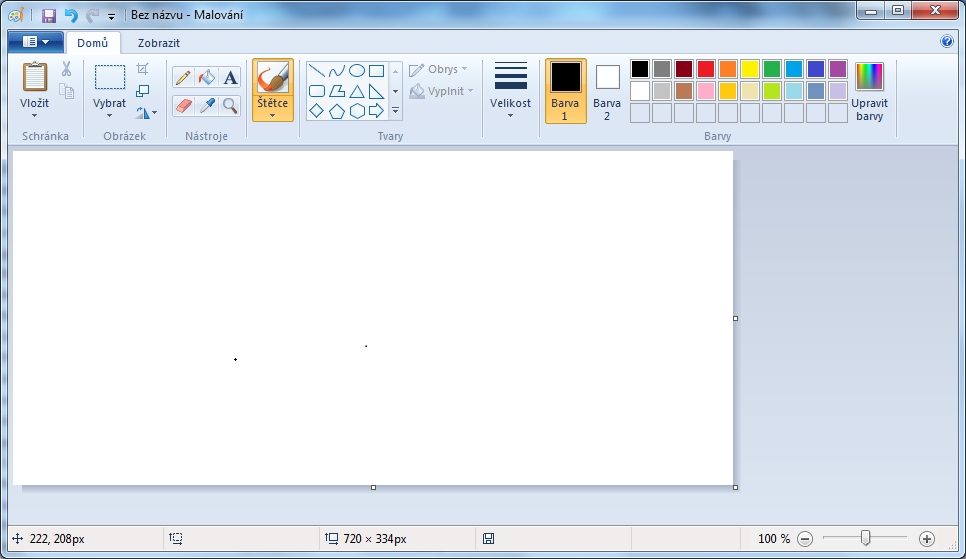Viewport: 966px width, 559px height.
Task: Choose the Pentagon shape
Action: coord(337,111)
